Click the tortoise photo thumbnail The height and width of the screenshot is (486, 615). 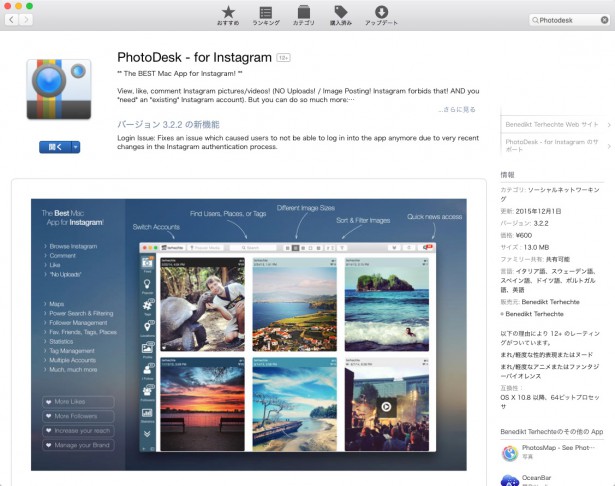coord(202,304)
